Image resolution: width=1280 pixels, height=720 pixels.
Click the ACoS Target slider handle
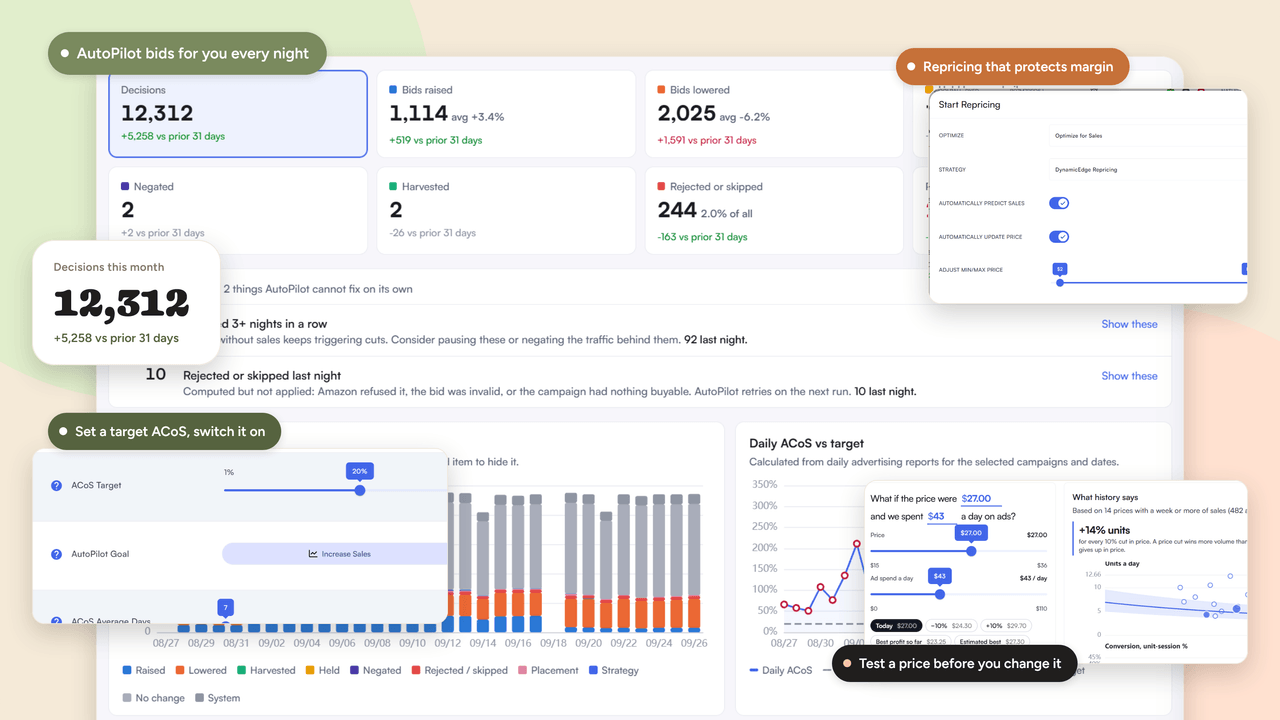(x=360, y=490)
